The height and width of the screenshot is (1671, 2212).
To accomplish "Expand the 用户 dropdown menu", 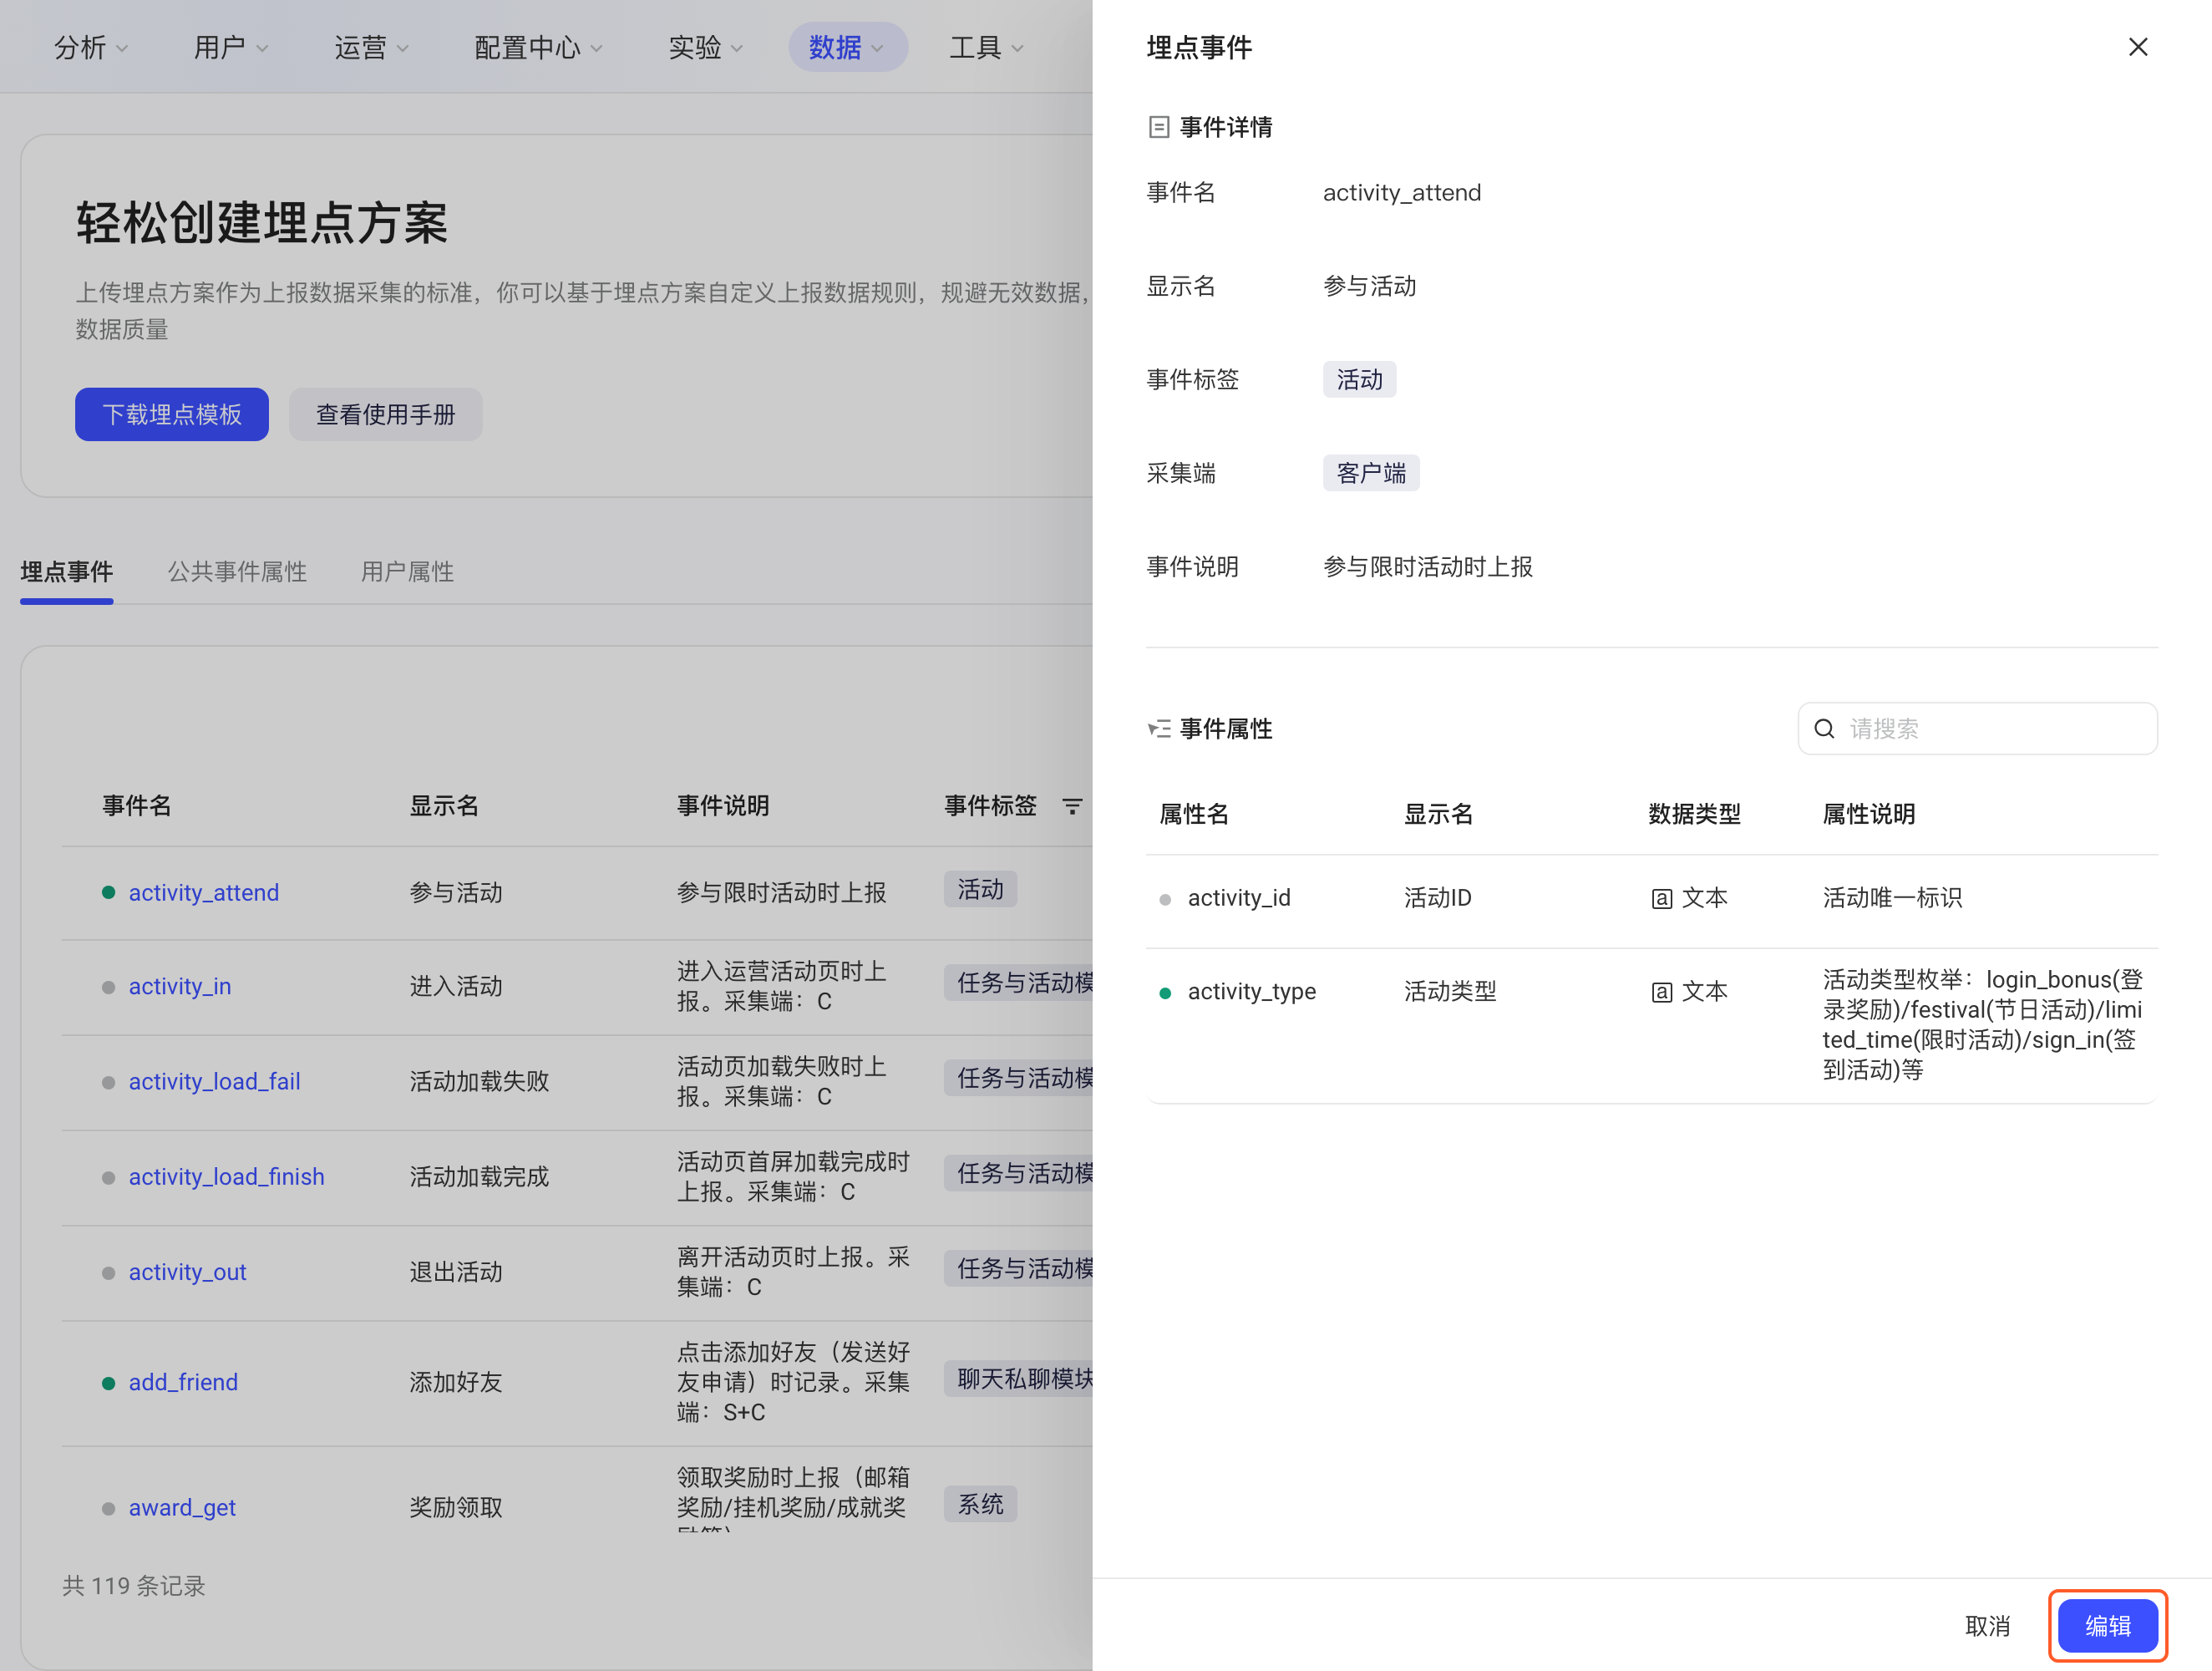I will click(x=231, y=47).
